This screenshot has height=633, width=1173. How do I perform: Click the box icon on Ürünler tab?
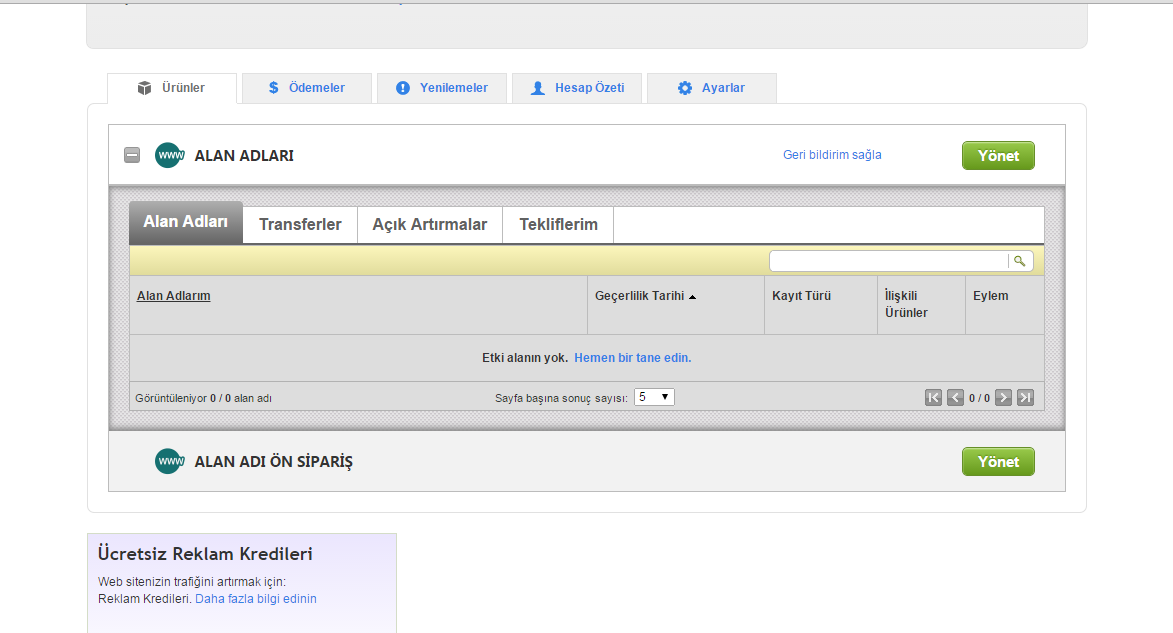point(144,88)
